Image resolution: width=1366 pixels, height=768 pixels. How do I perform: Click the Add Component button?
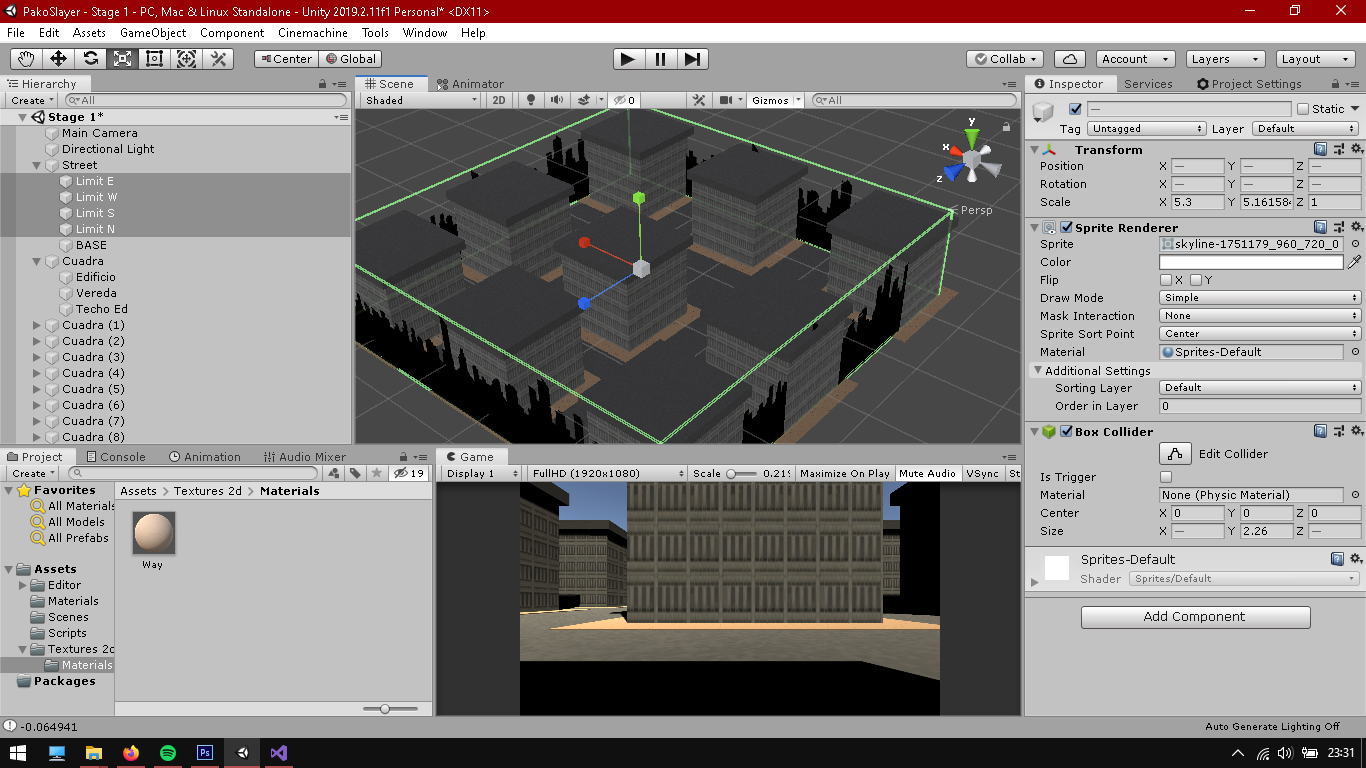1195,617
